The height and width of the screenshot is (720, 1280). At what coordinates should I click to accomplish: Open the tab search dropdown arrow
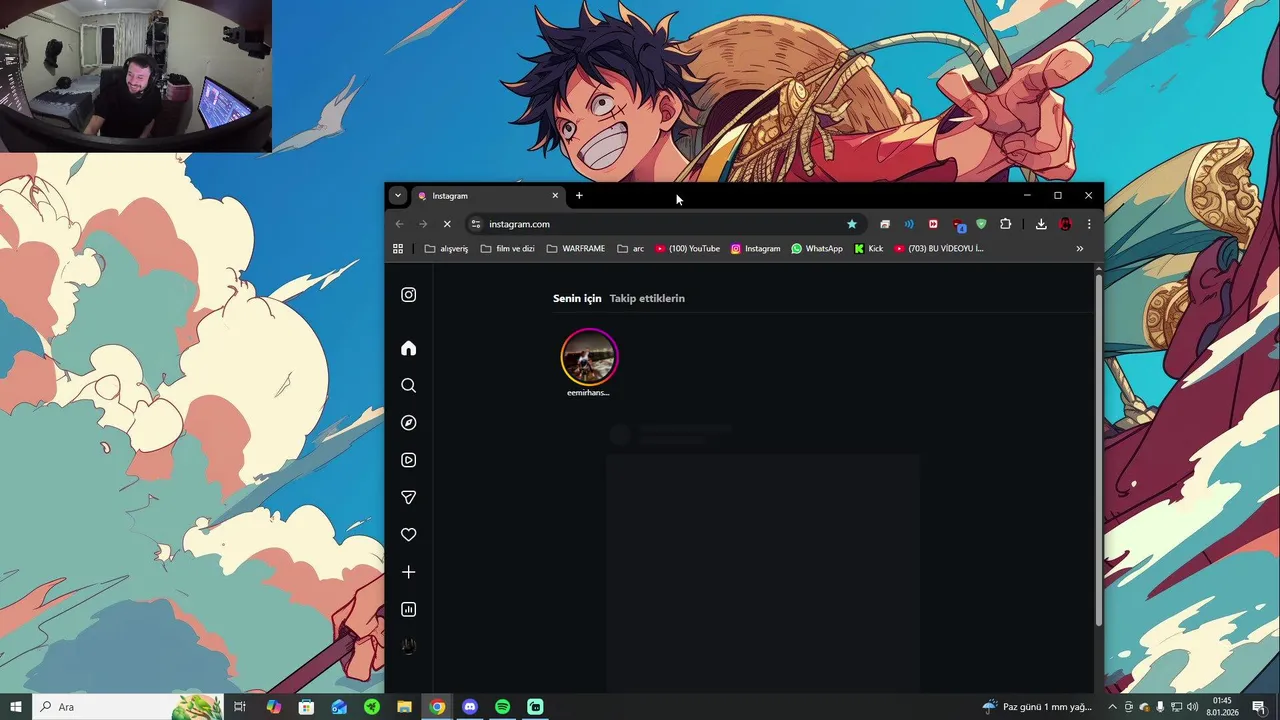click(398, 196)
